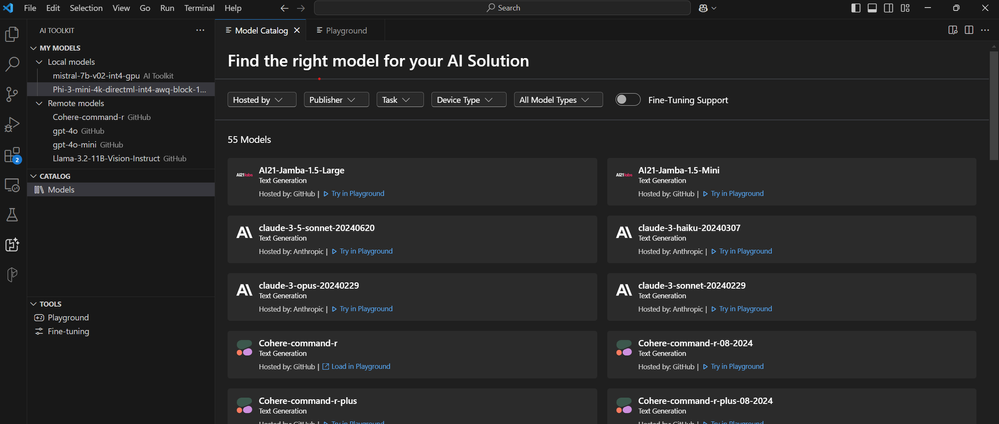Toggle secondary side bar layout icon
Screen dimensions: 999x424
pyautogui.click(x=889, y=8)
